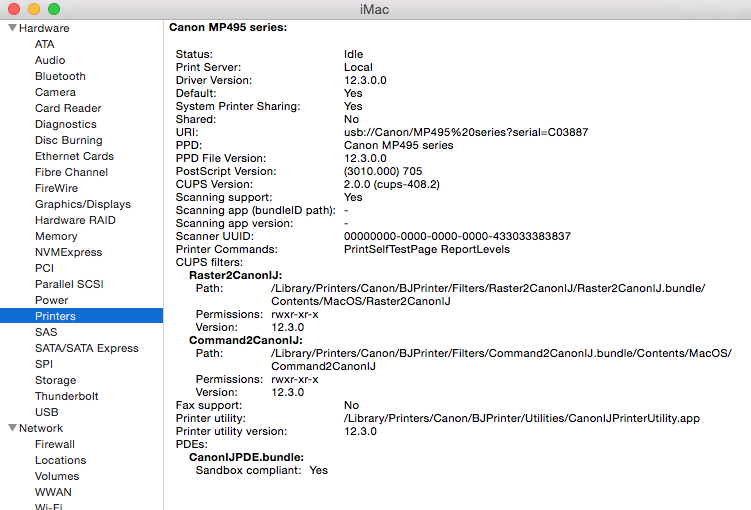This screenshot has height=510, width=751.
Task: Click the Raster2CanonIJ filter heading
Action: coord(236,275)
